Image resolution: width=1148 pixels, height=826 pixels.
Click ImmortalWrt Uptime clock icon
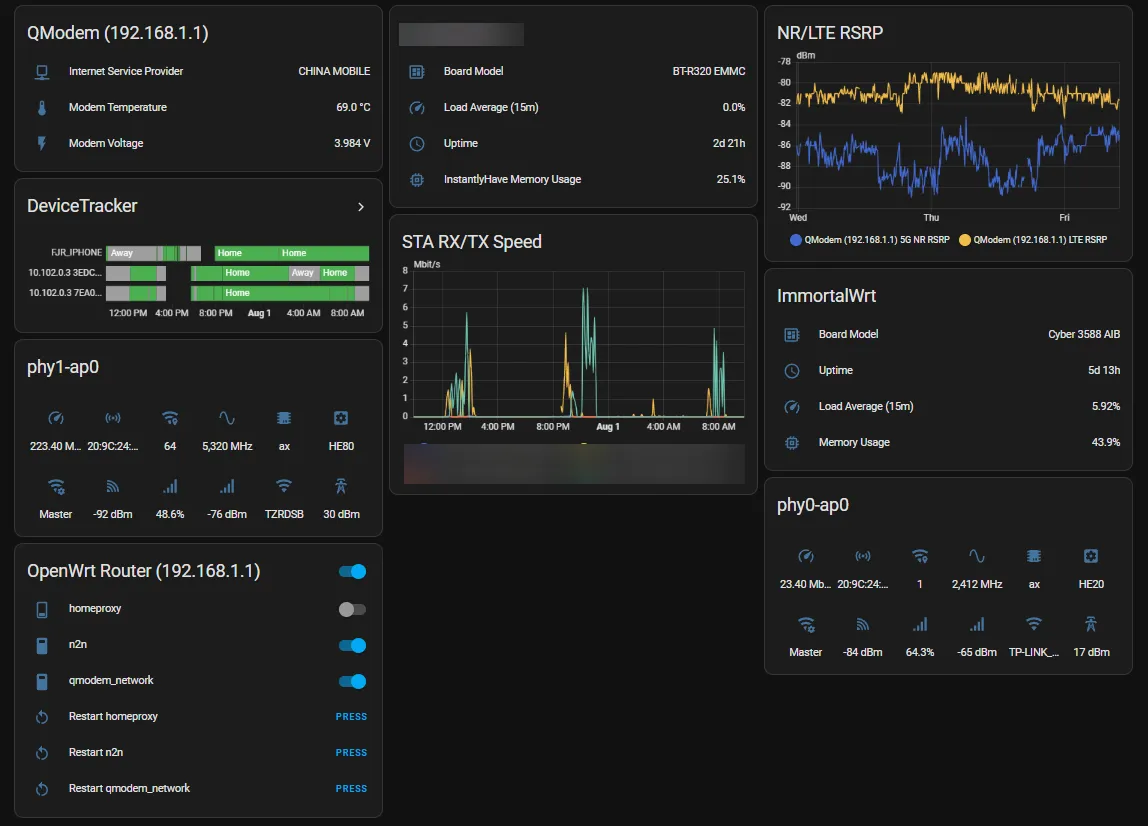(791, 371)
